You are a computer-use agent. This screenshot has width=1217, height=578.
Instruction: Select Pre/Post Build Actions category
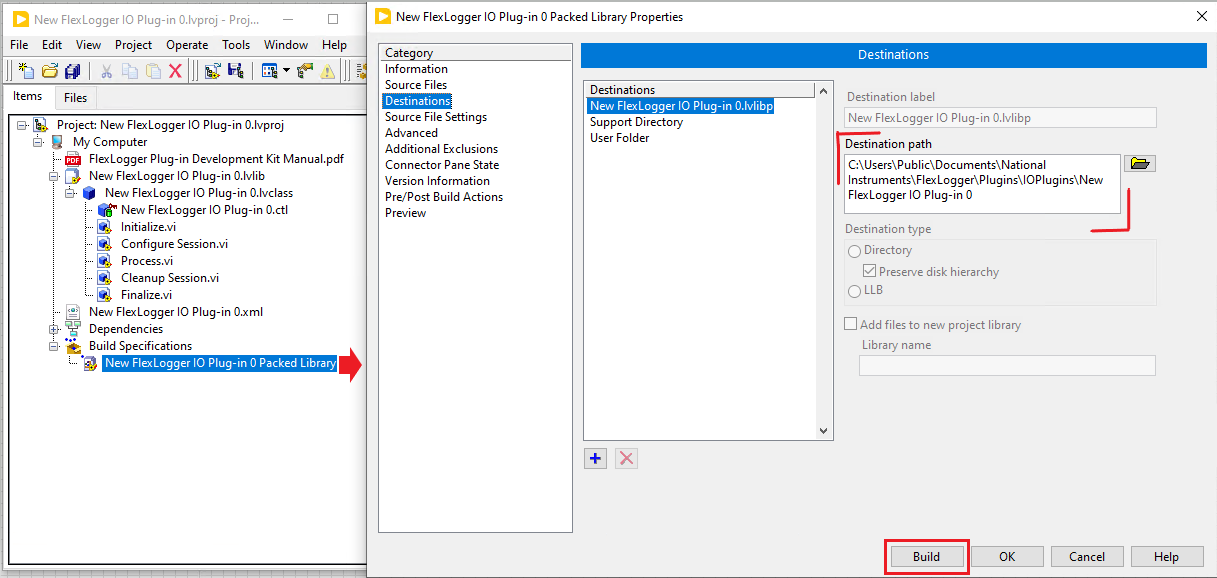pyautogui.click(x=444, y=197)
